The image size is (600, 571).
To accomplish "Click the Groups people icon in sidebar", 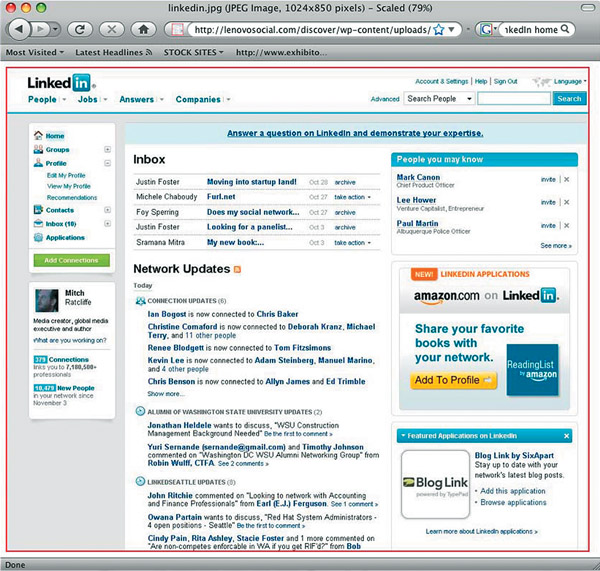I will tap(38, 149).
